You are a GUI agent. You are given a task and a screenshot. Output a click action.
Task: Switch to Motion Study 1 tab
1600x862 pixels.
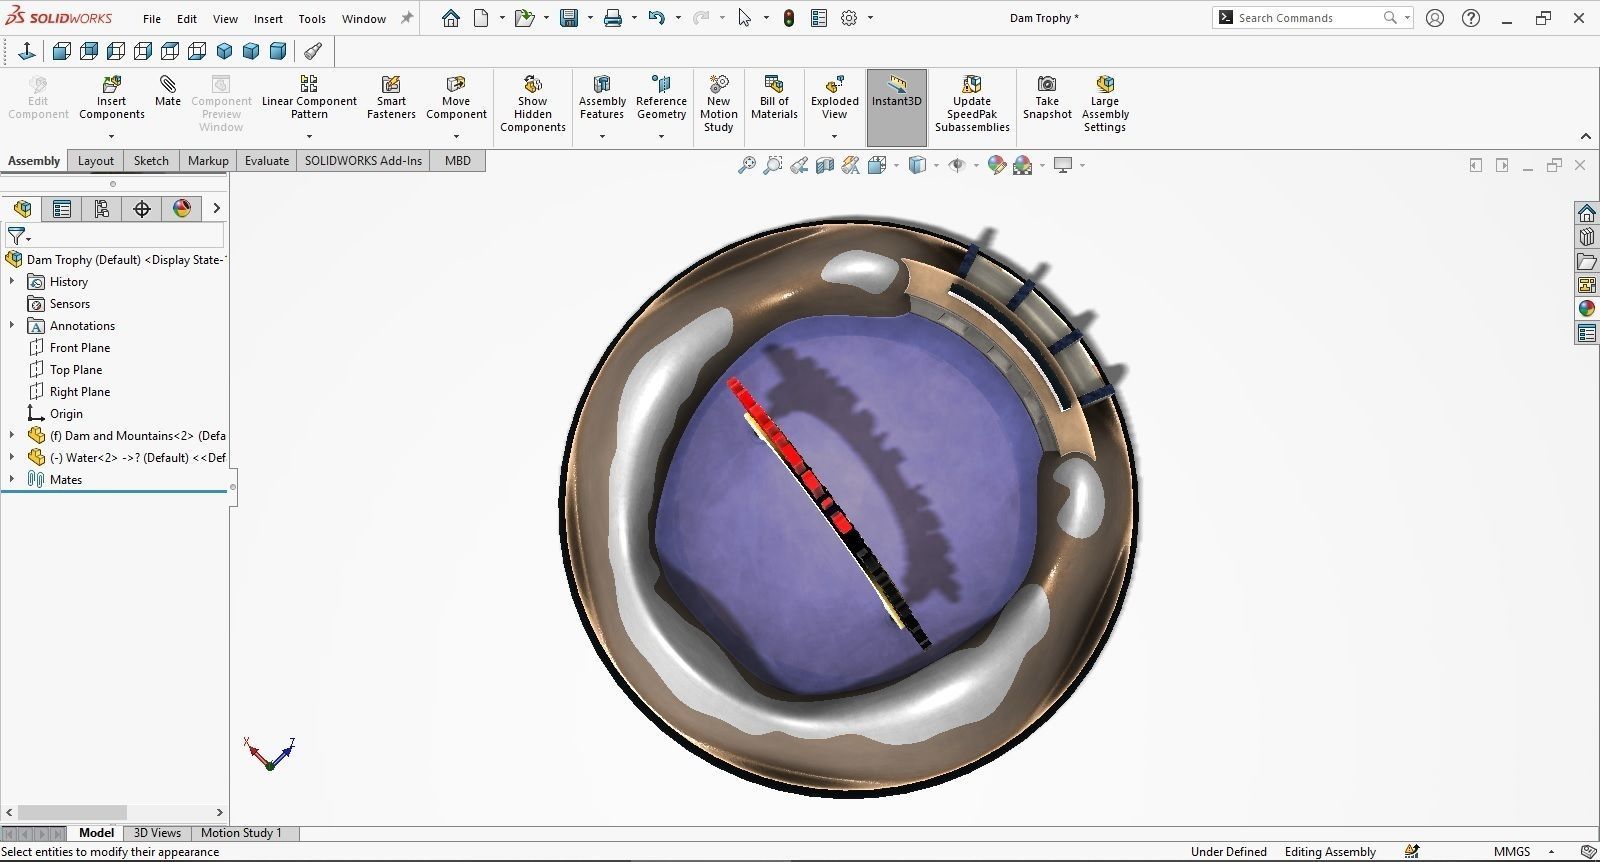click(241, 833)
